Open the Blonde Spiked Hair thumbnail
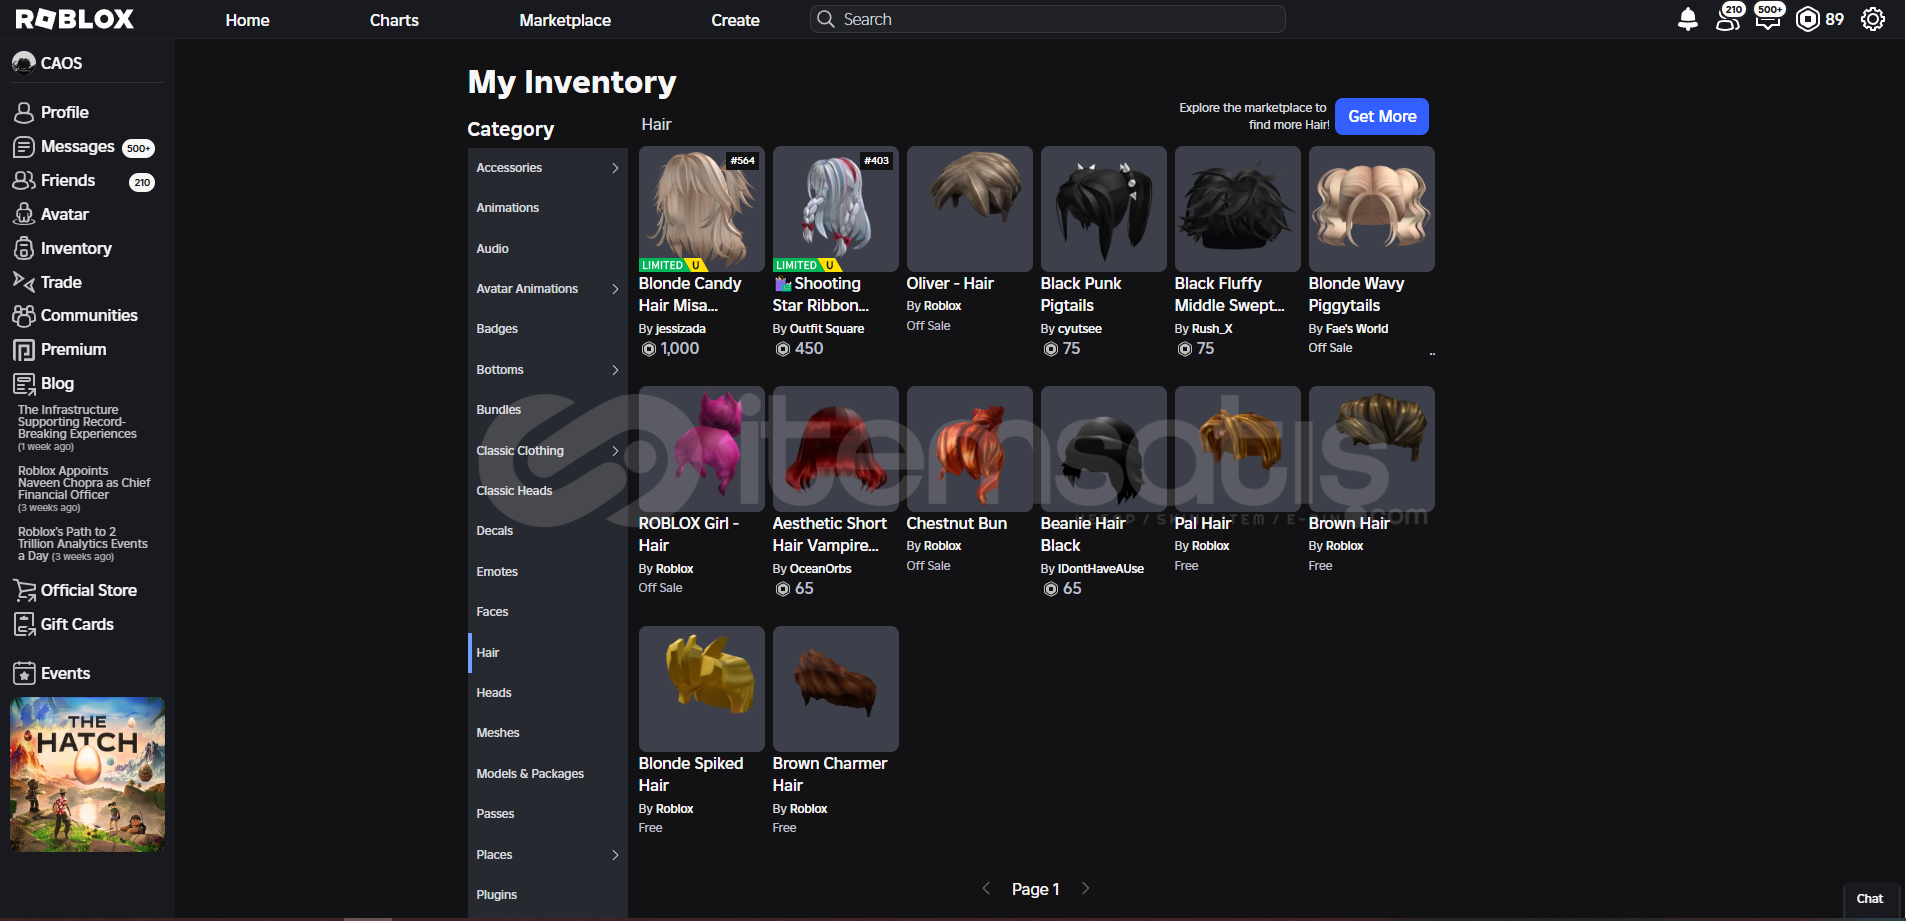1906x921 pixels. 701,689
